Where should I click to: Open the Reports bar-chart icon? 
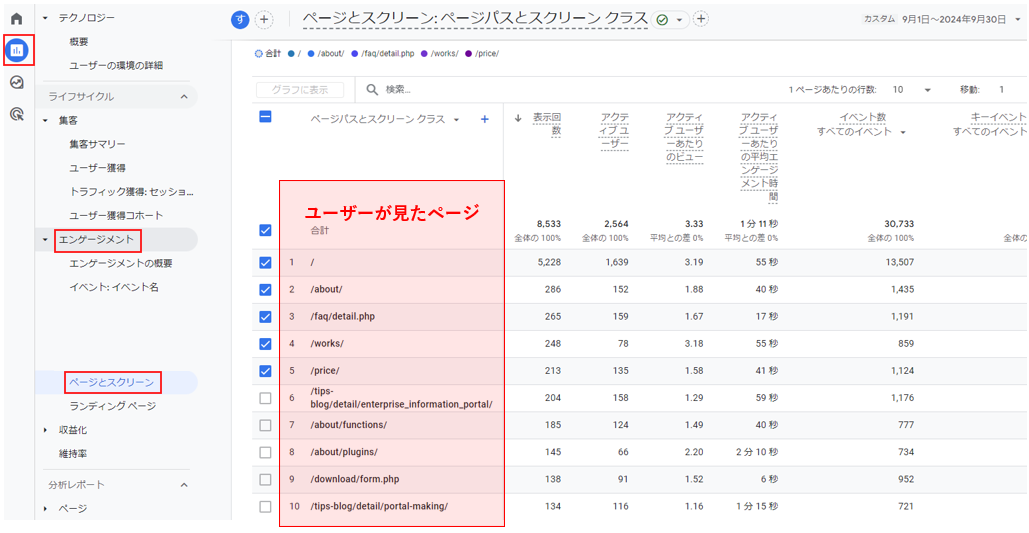(x=17, y=50)
